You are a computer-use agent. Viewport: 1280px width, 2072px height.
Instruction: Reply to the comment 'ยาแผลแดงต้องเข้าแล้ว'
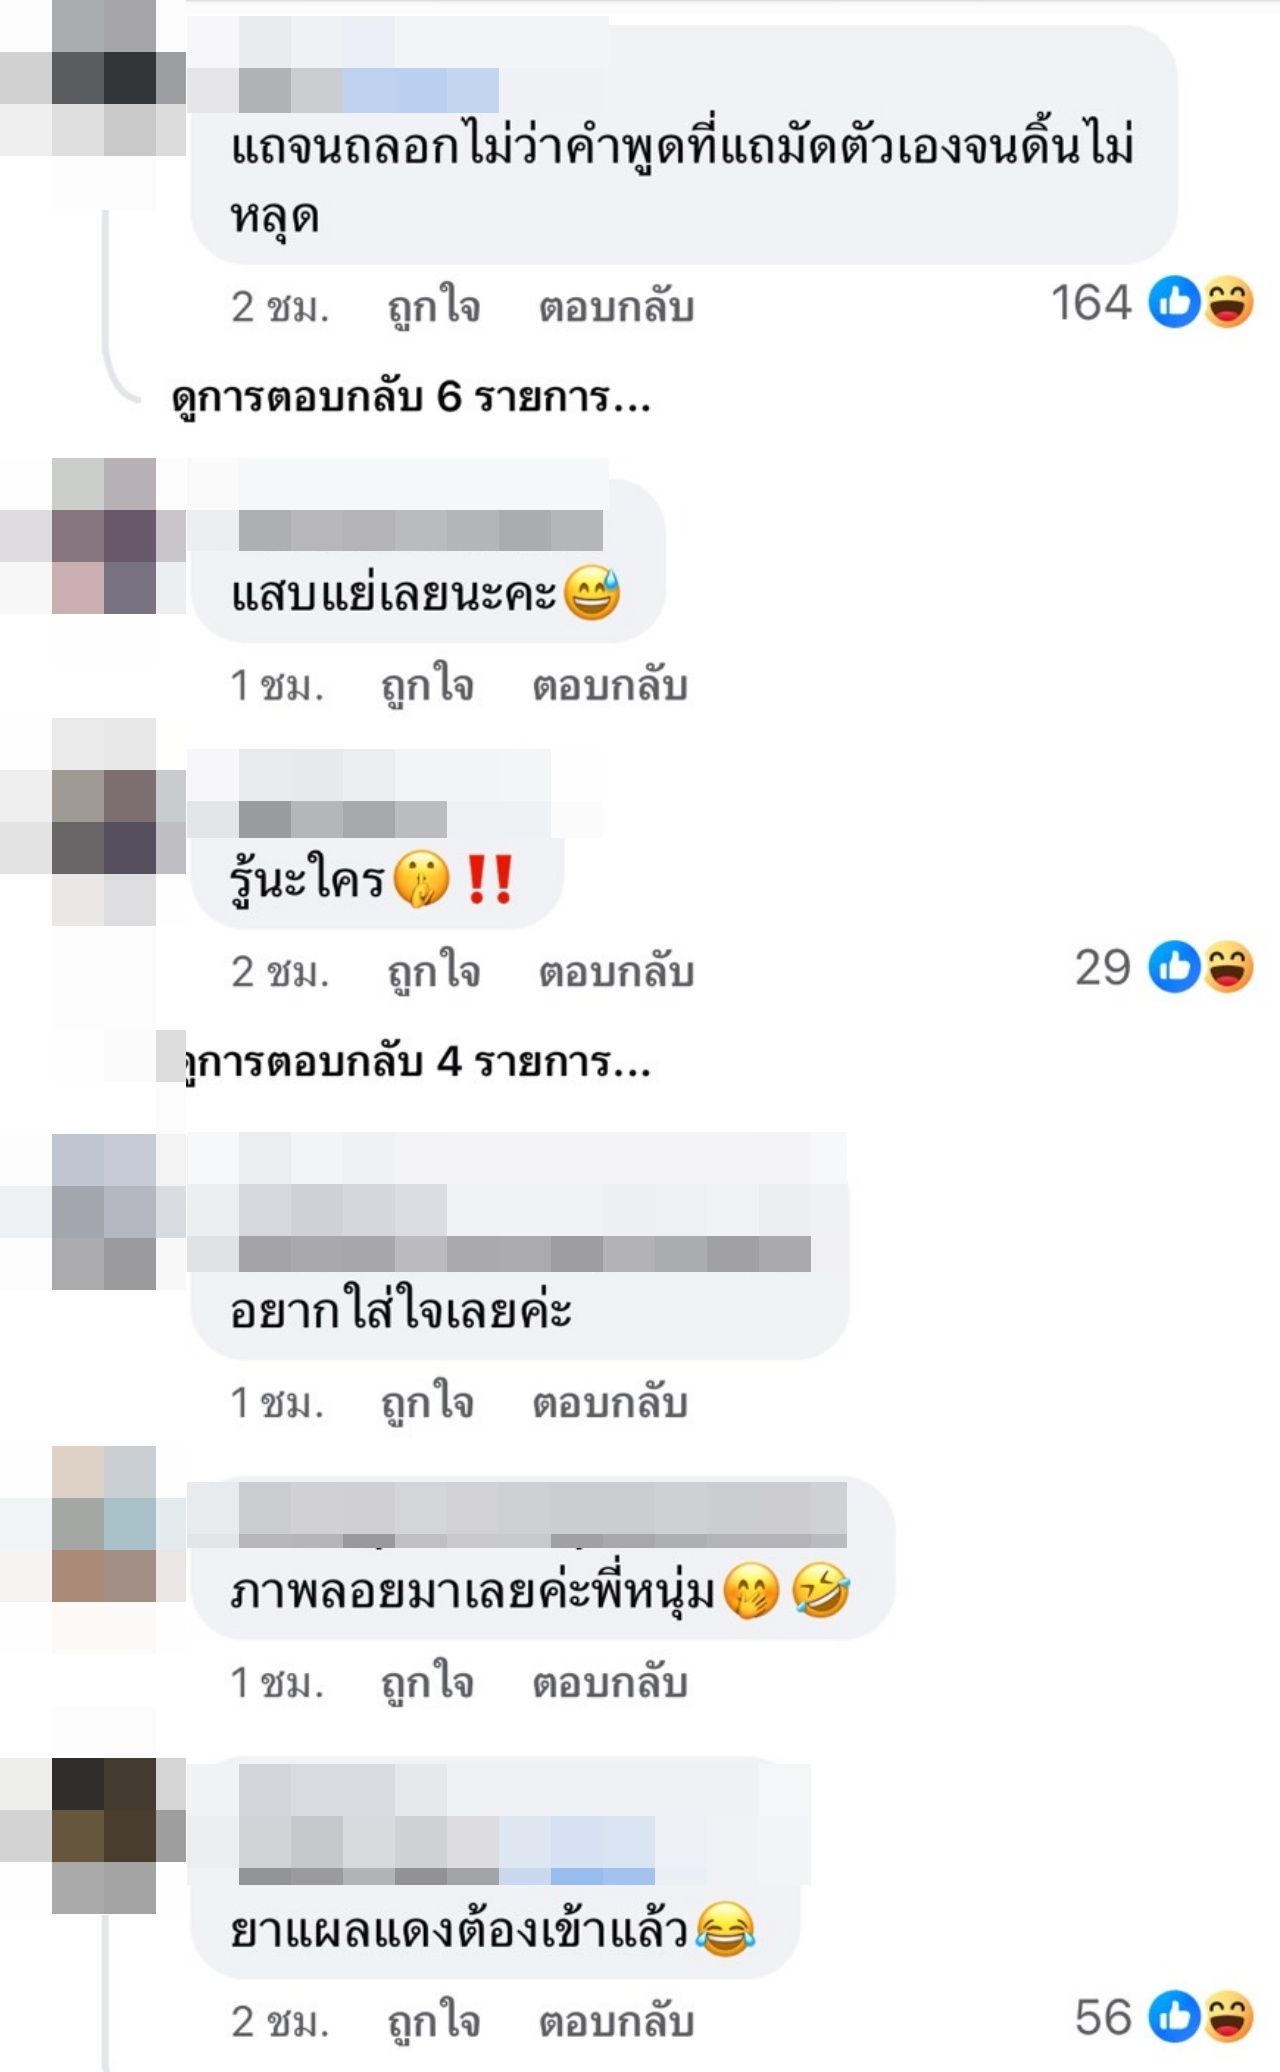point(617,2022)
